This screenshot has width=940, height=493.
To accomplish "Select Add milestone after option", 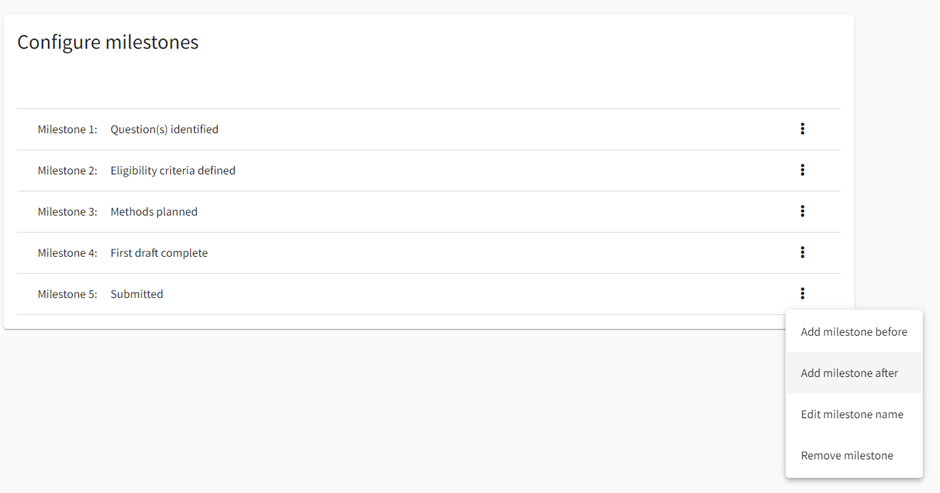I will [x=849, y=373].
